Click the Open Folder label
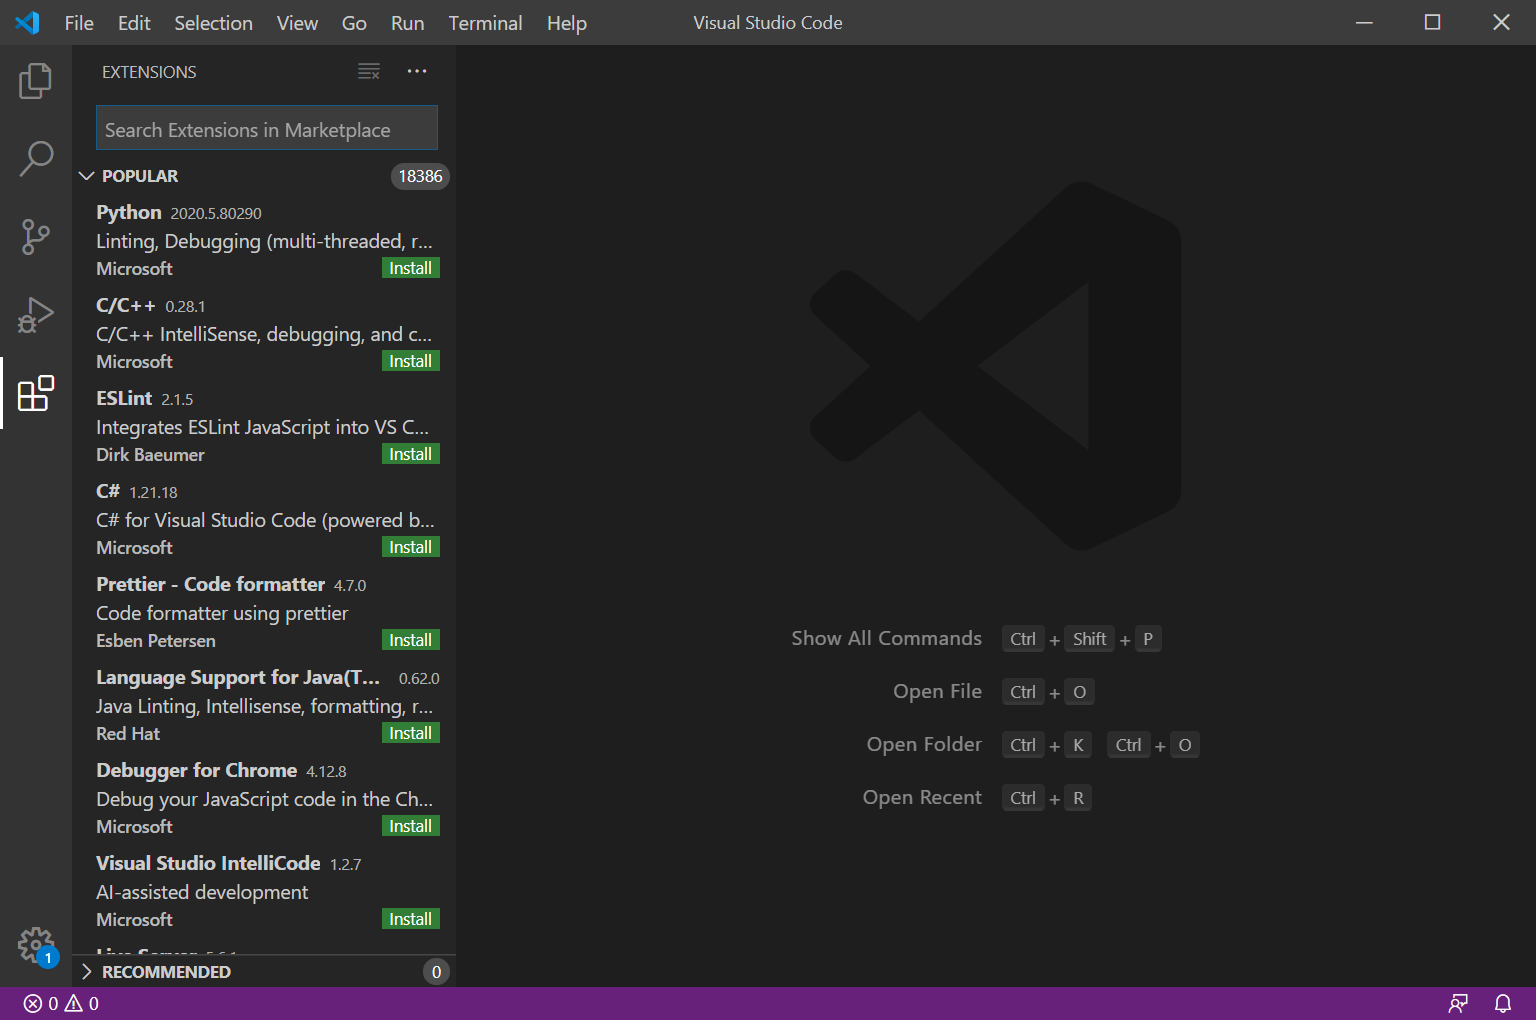 [x=924, y=744]
